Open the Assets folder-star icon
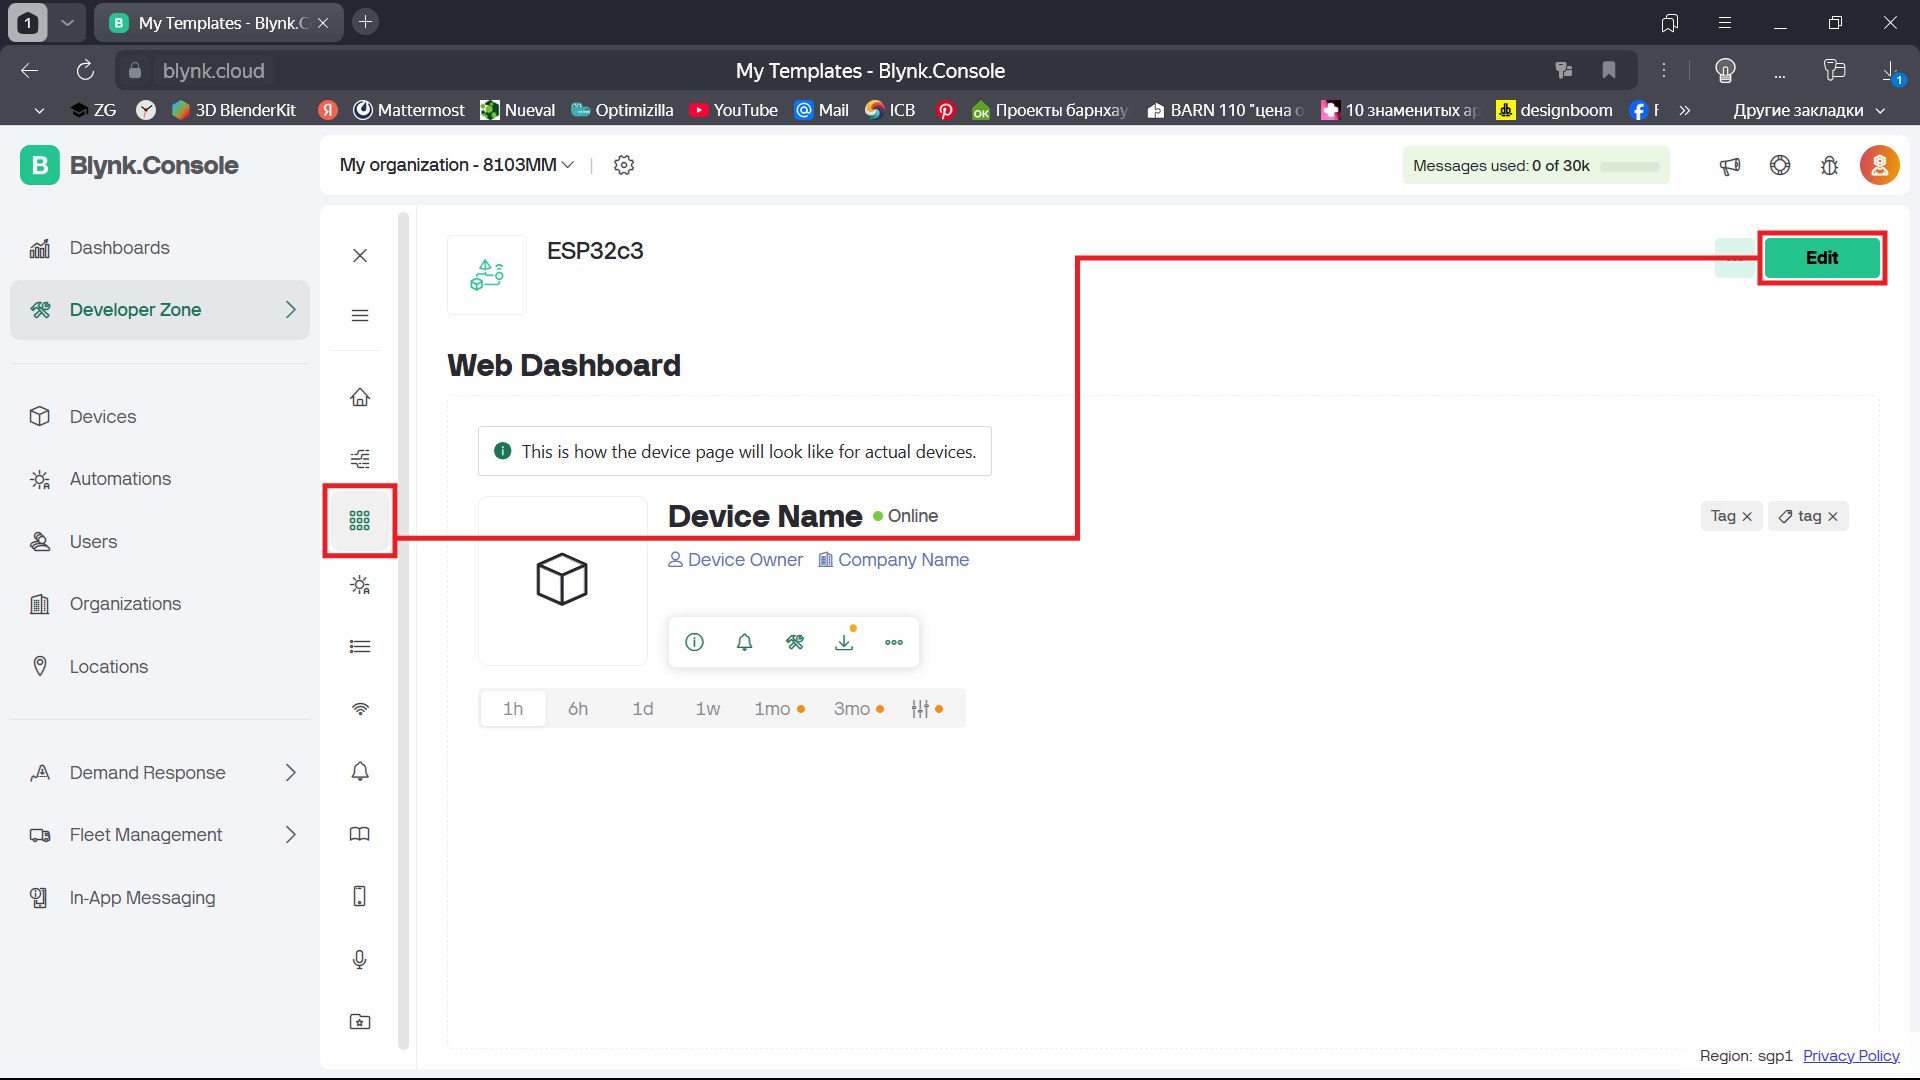 (360, 1022)
